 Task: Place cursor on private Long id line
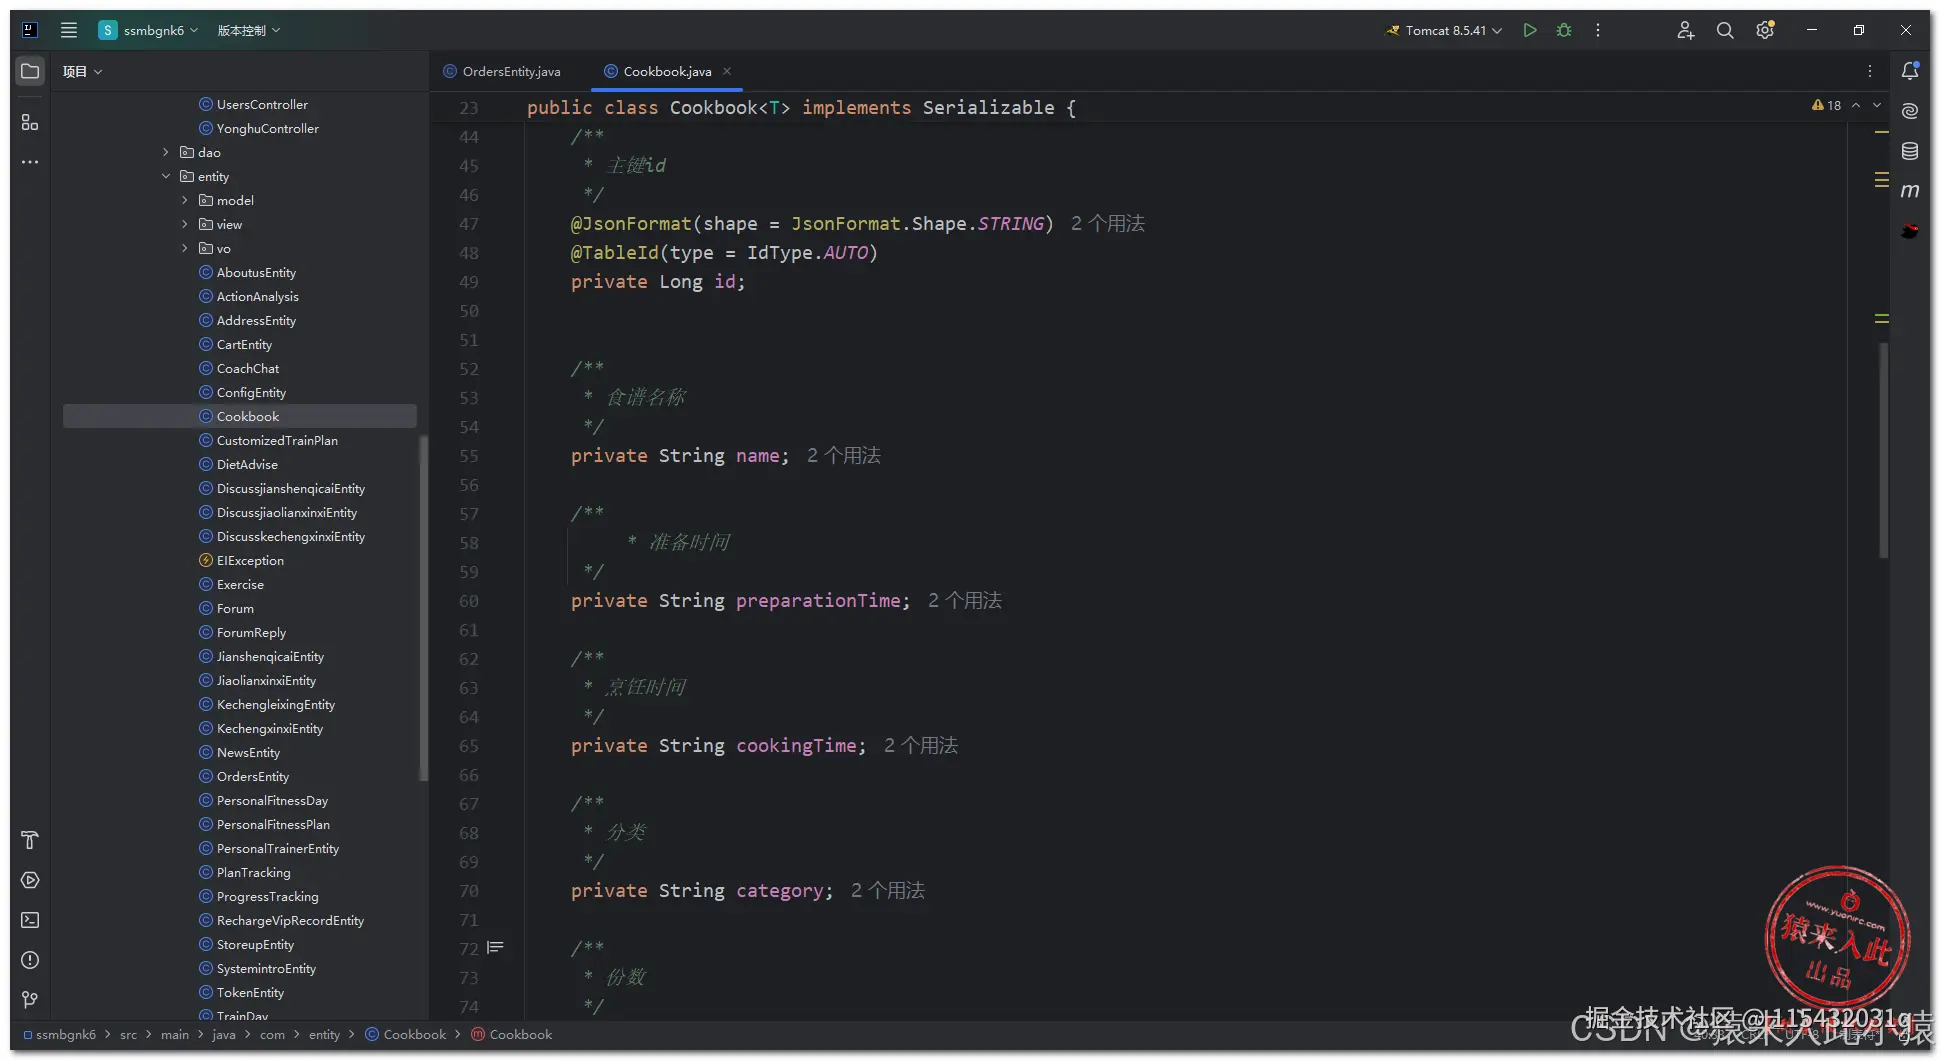658,282
